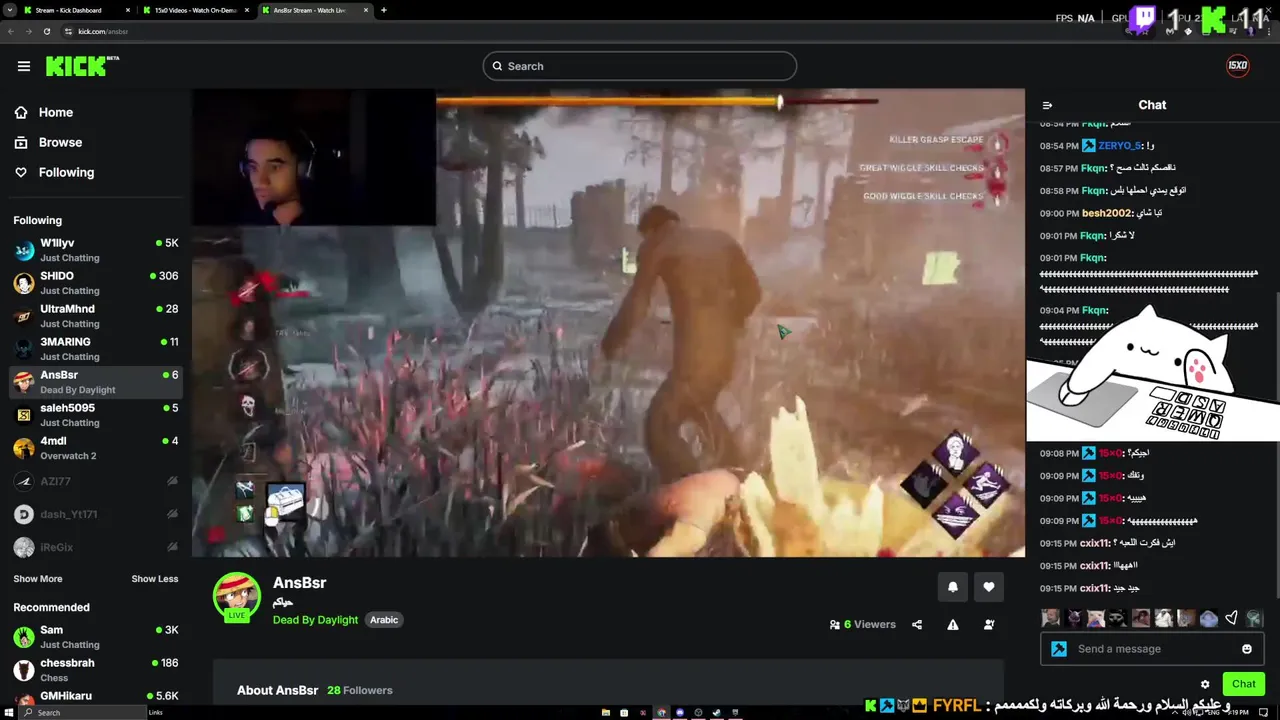
Task: Open chat settings gear
Action: point(1205,685)
